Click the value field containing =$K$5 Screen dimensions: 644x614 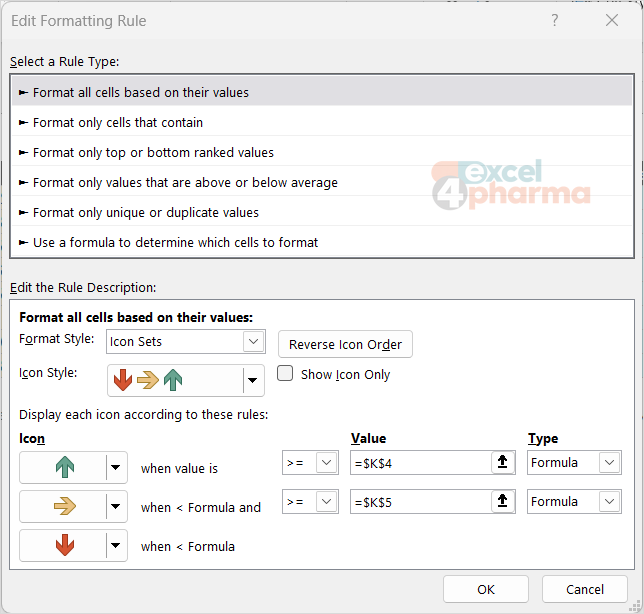tap(421, 502)
